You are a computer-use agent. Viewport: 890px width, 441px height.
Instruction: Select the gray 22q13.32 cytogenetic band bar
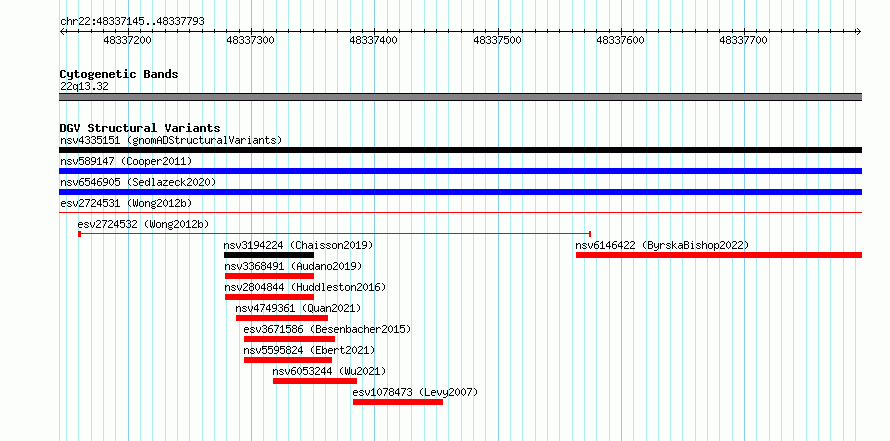click(460, 97)
